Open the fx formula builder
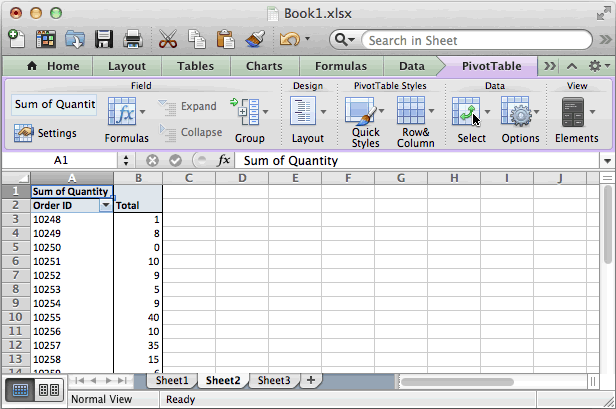 point(224,160)
